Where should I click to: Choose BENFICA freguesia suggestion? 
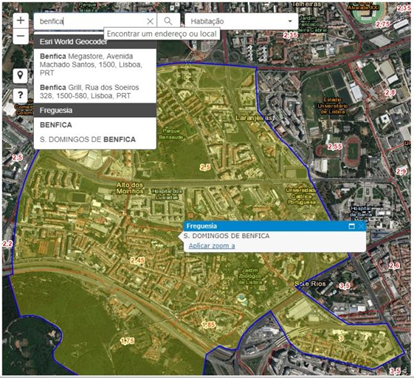[x=95, y=125]
